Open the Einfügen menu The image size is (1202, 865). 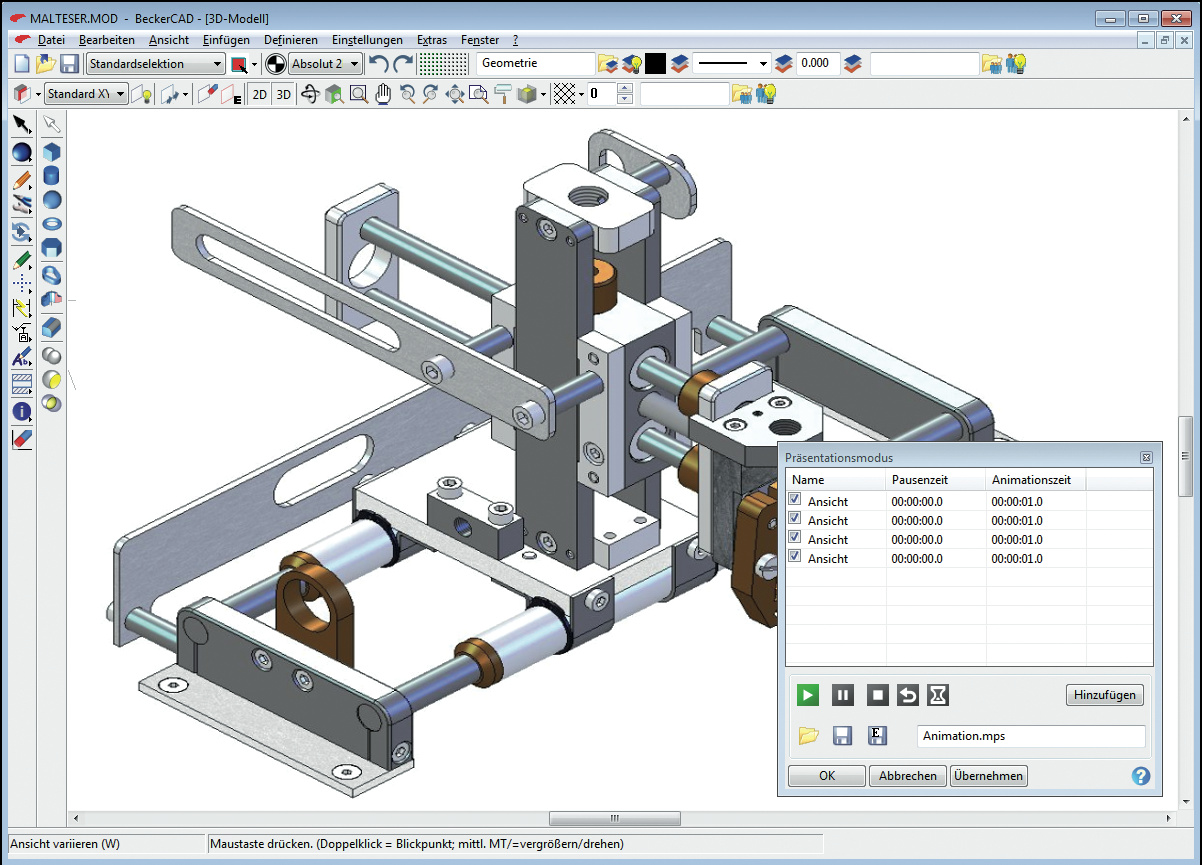click(x=226, y=40)
